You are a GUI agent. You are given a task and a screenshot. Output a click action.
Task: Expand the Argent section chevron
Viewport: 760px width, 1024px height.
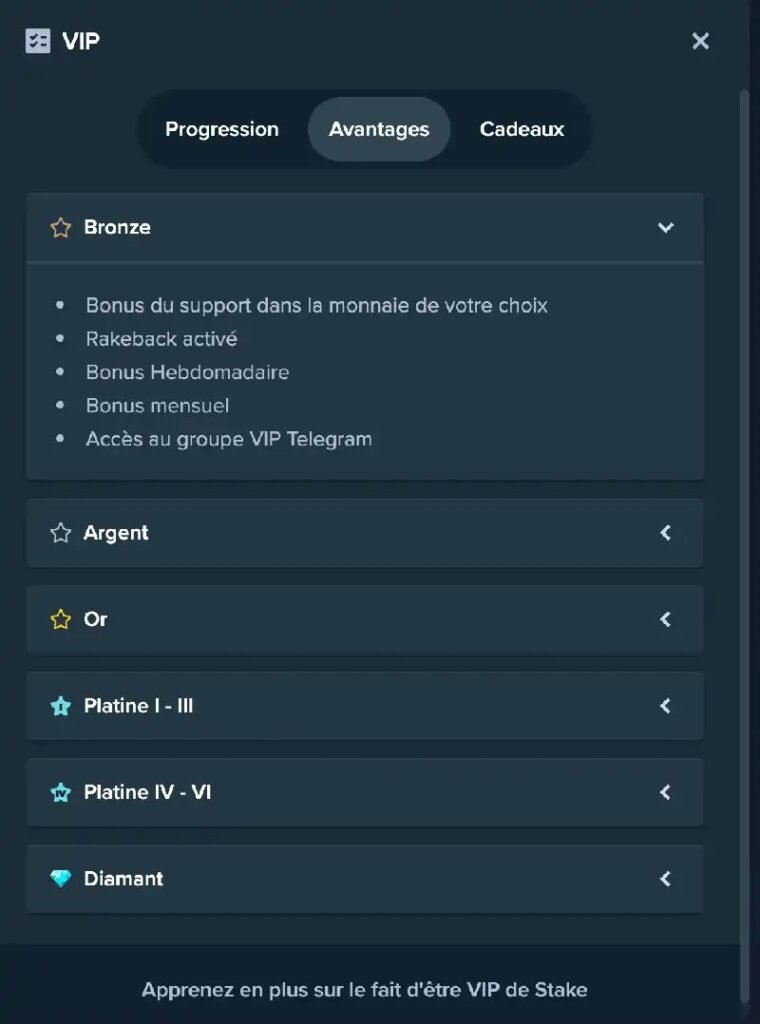coord(665,533)
